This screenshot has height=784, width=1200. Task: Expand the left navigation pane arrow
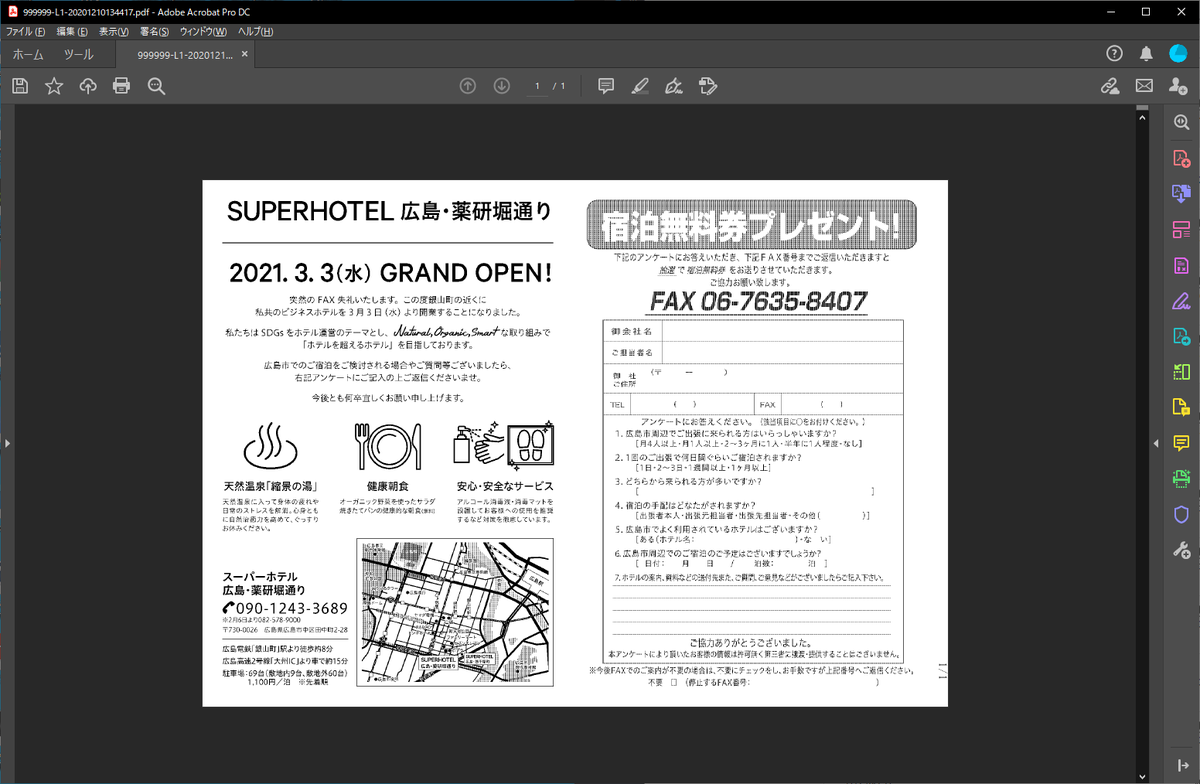pos(6,442)
